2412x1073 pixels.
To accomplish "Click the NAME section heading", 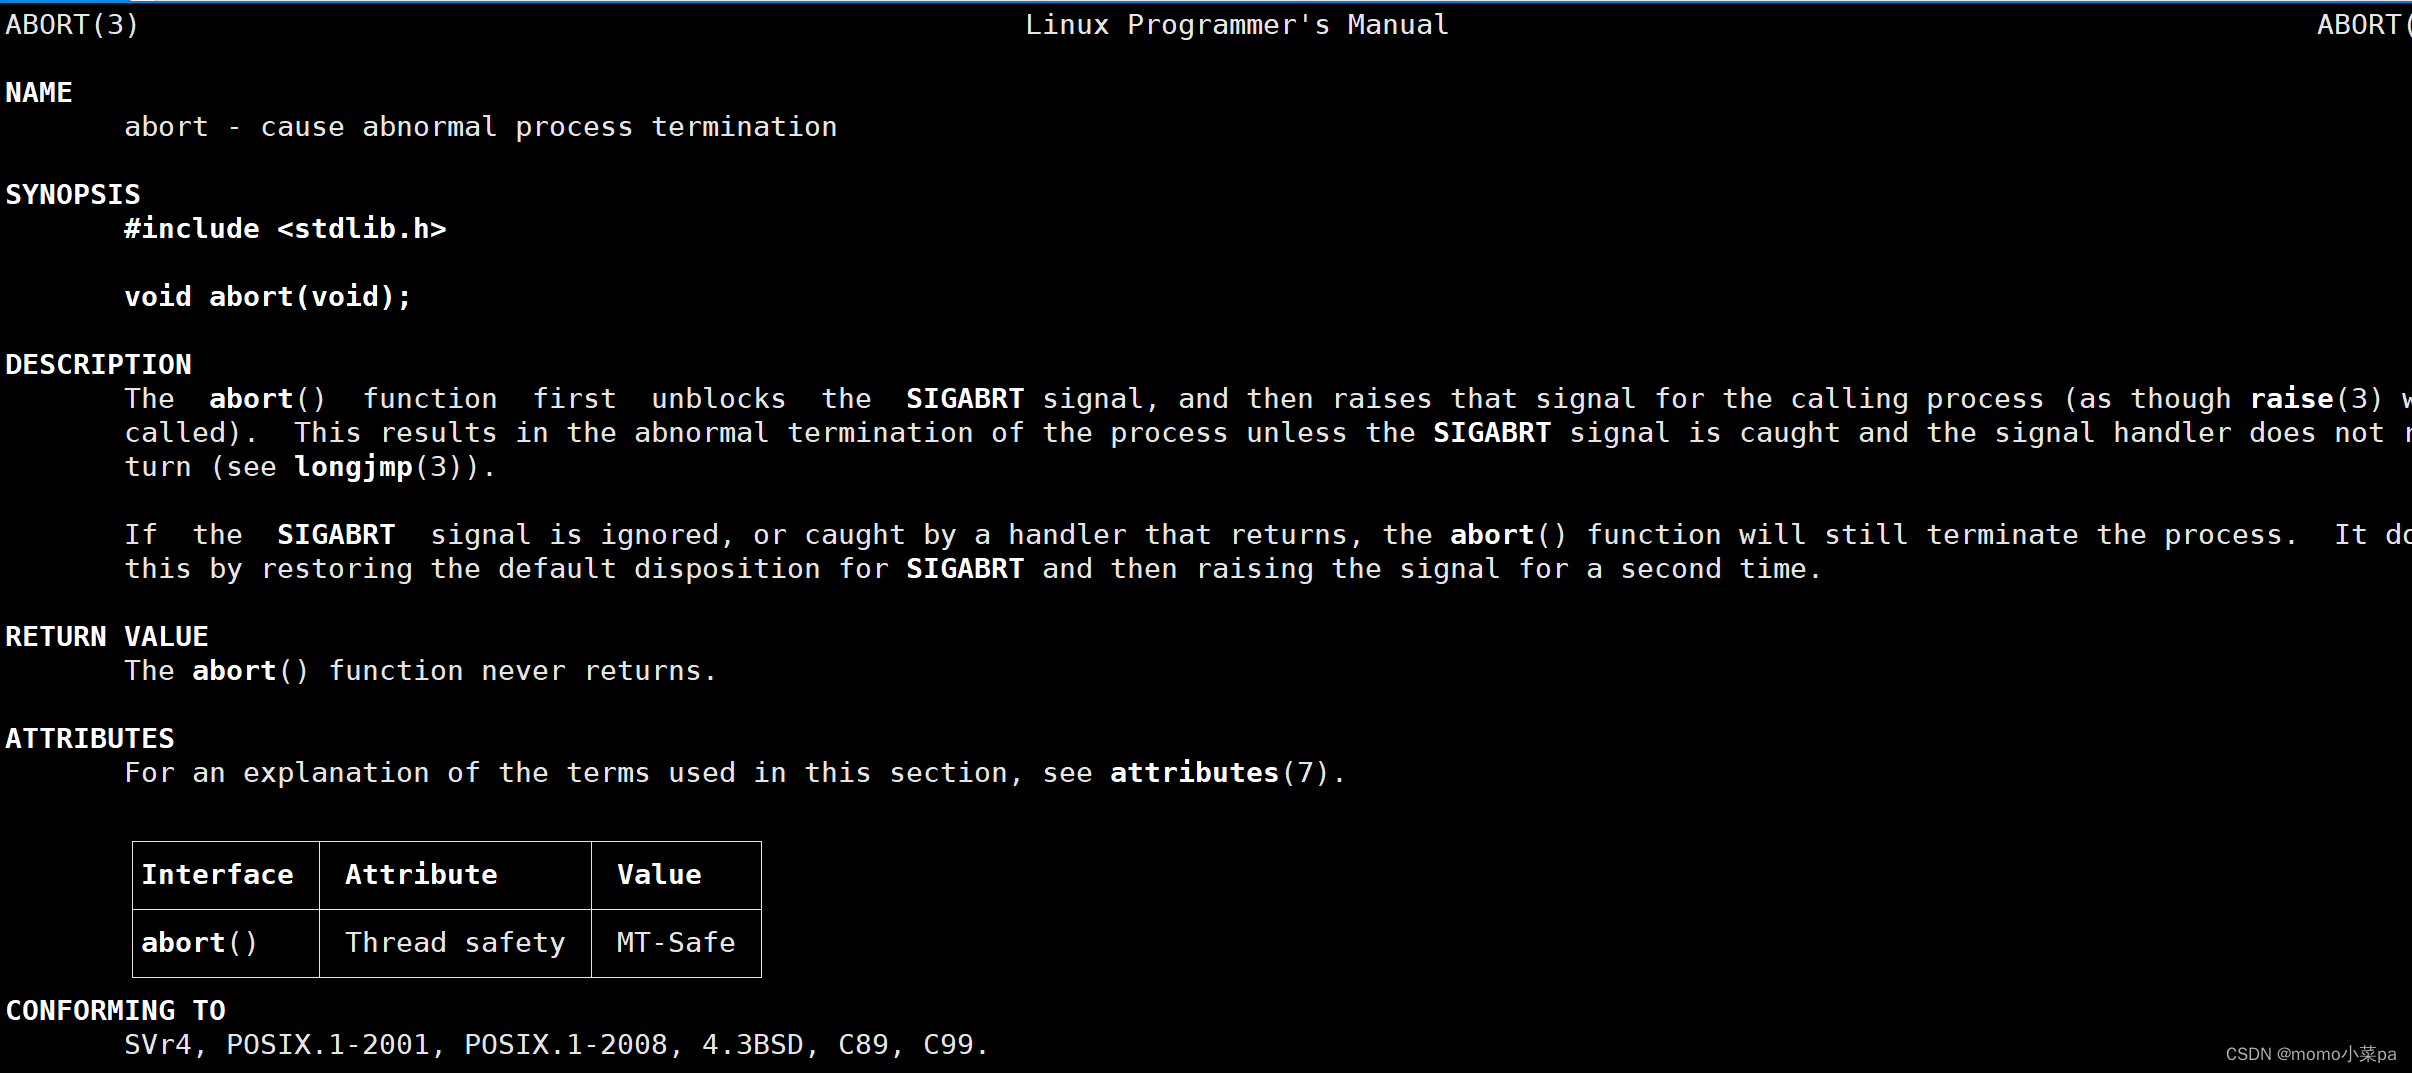I will point(39,93).
